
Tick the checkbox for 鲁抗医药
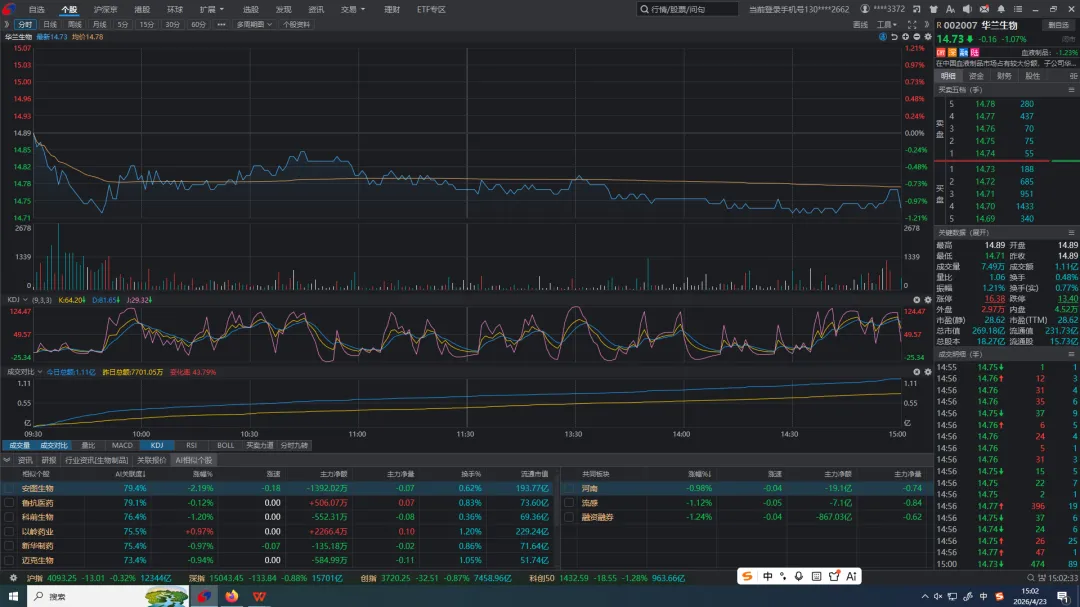coord(9,503)
